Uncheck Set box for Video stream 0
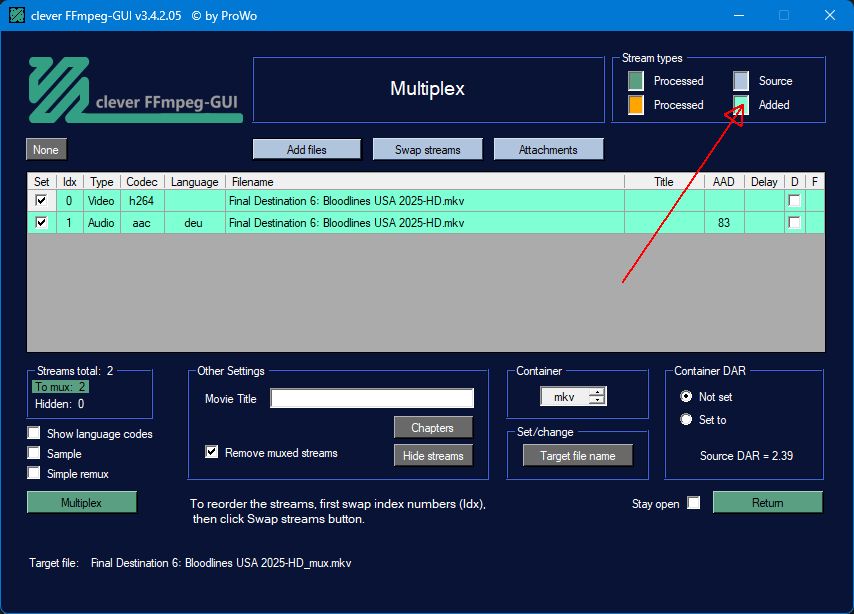The image size is (854, 614). pyautogui.click(x=41, y=200)
